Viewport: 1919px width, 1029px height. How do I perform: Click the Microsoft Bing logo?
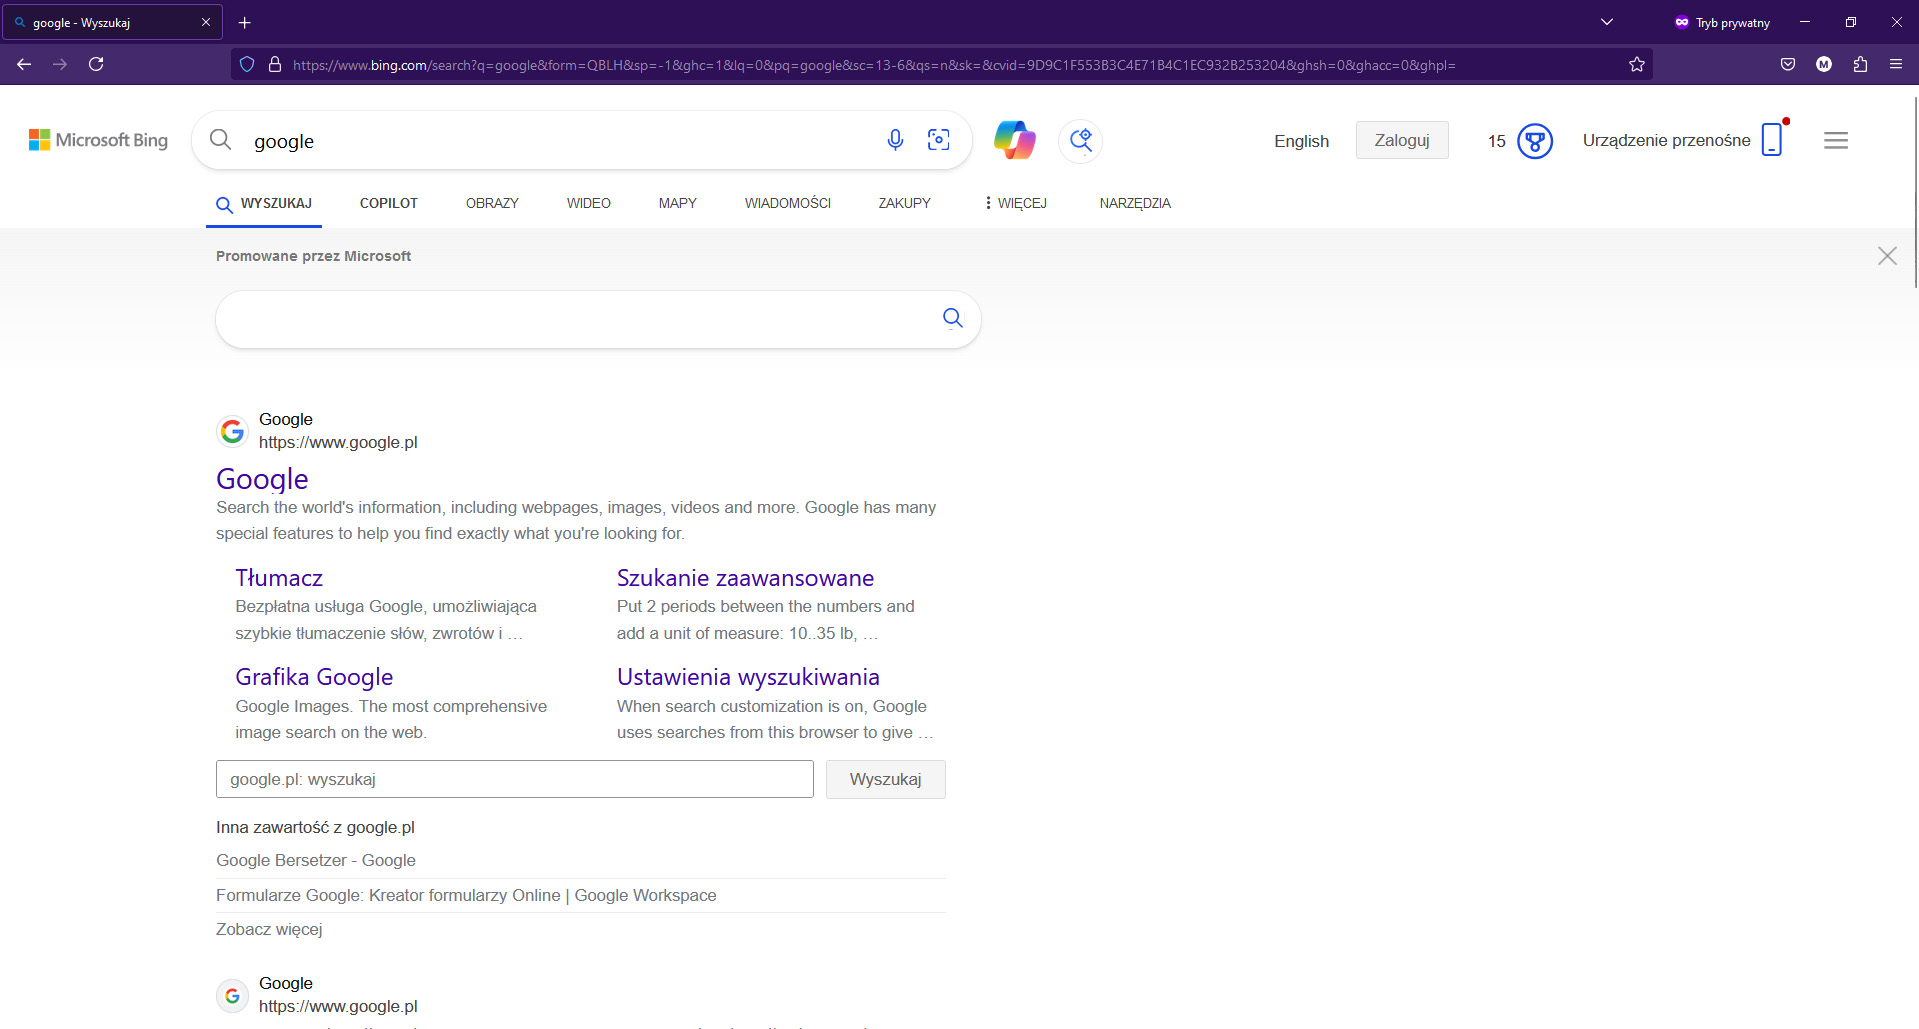(98, 140)
